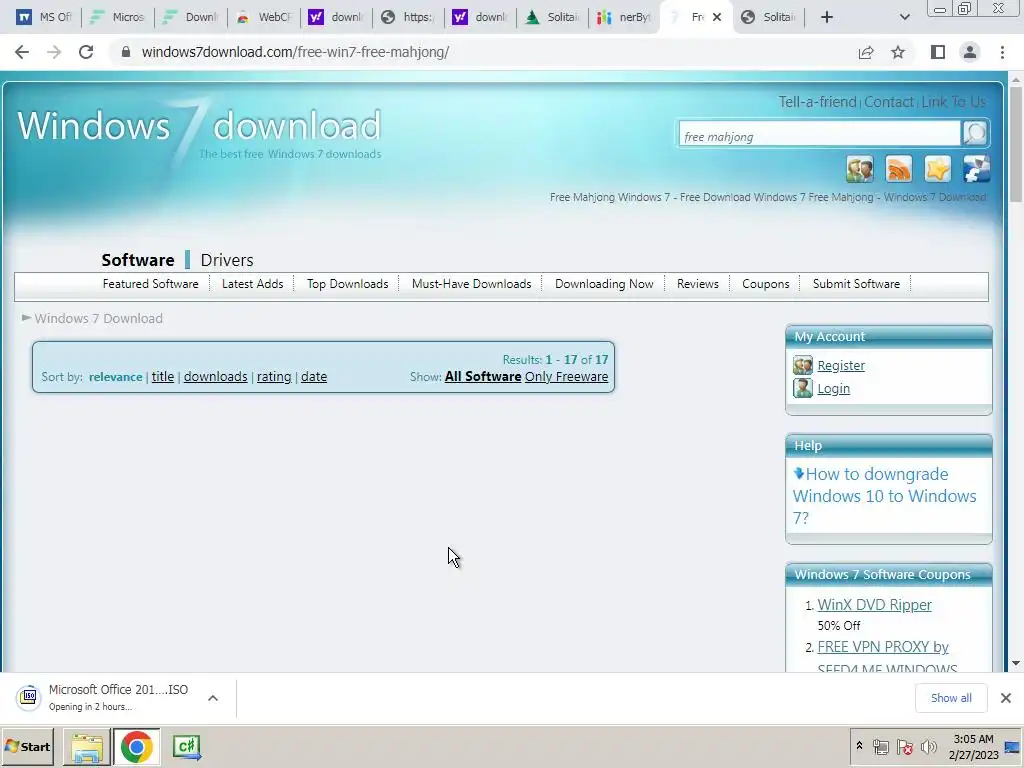This screenshot has width=1024, height=768.
Task: Show Only Freeware results
Action: [566, 377]
